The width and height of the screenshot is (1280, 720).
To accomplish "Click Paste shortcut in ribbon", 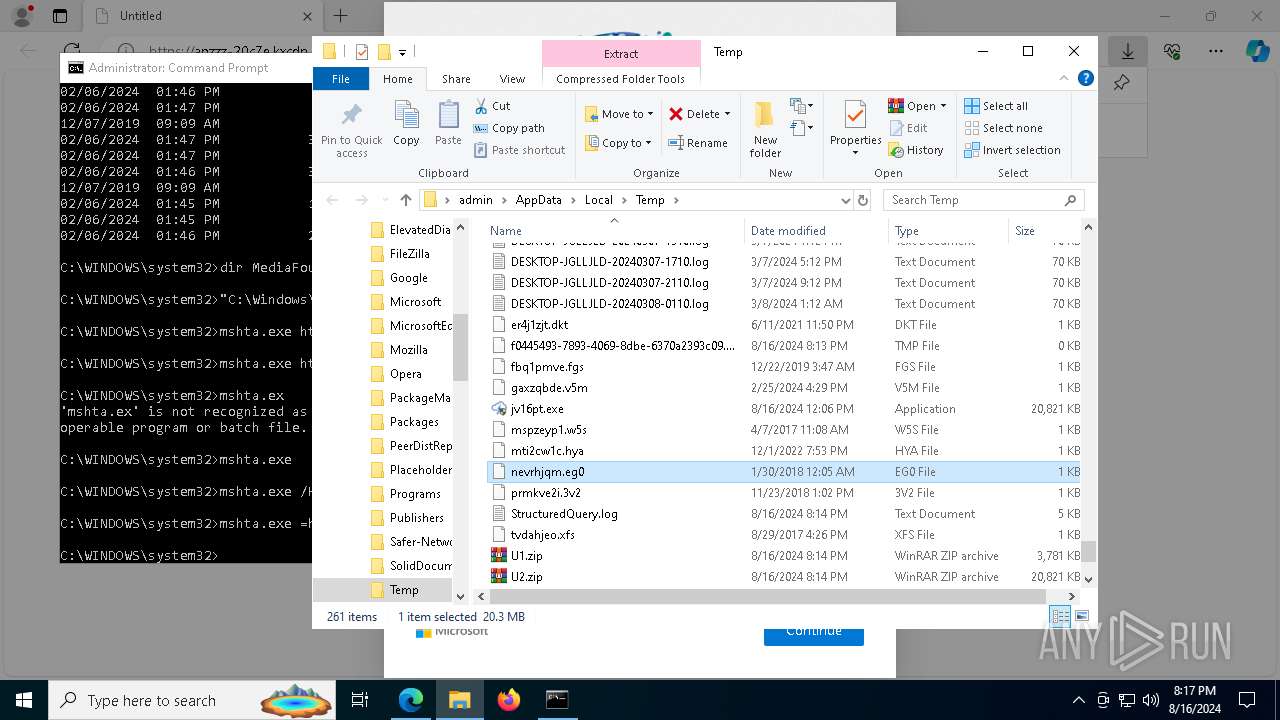I will (519, 150).
